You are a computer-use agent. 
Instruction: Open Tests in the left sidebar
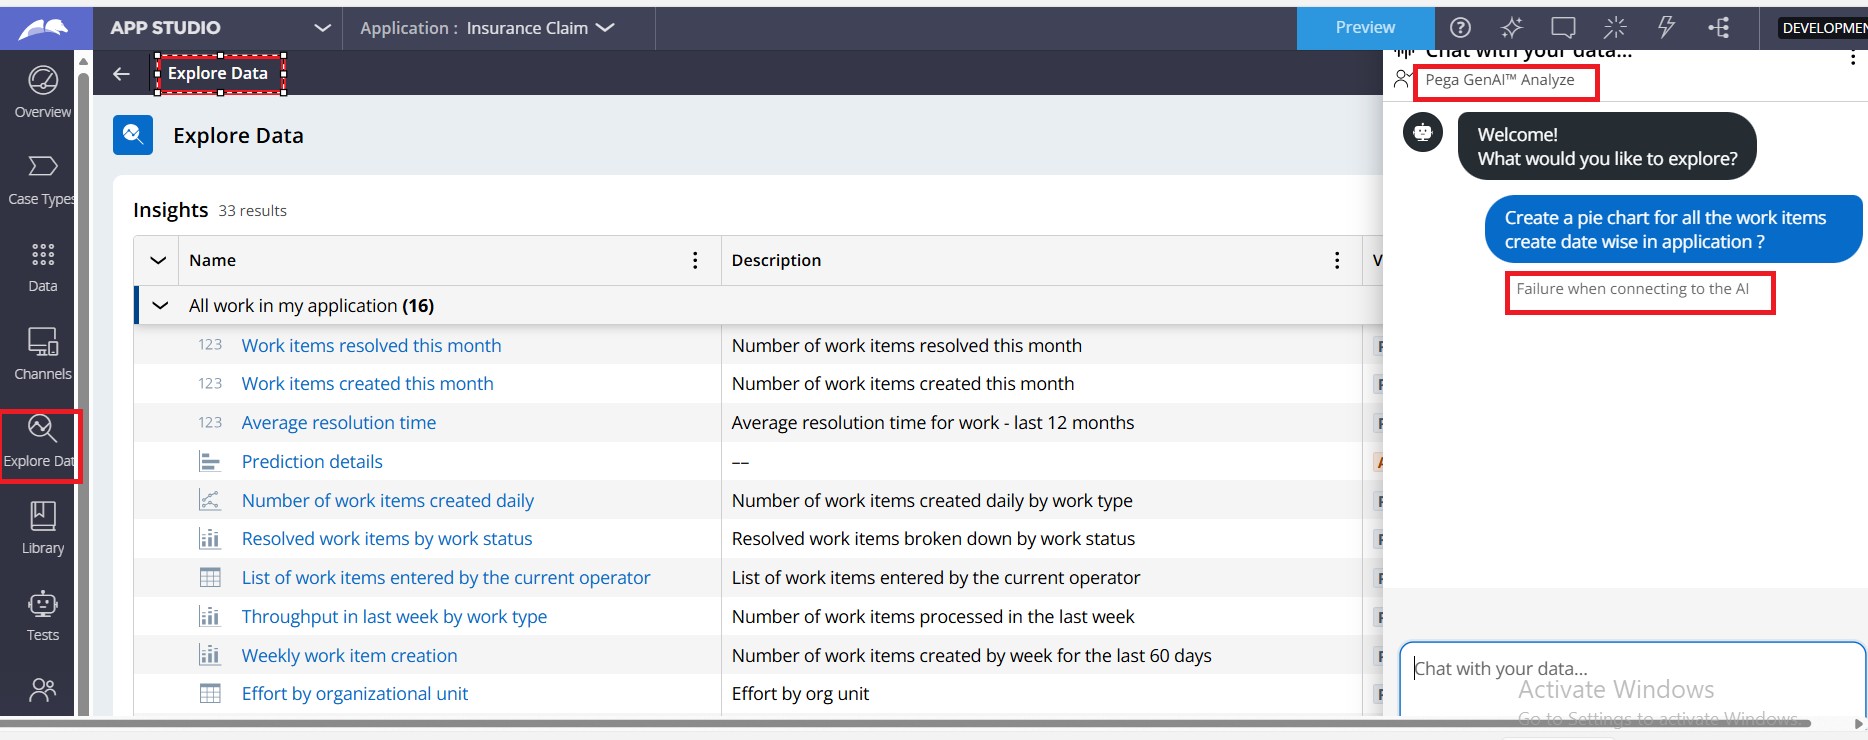tap(42, 615)
